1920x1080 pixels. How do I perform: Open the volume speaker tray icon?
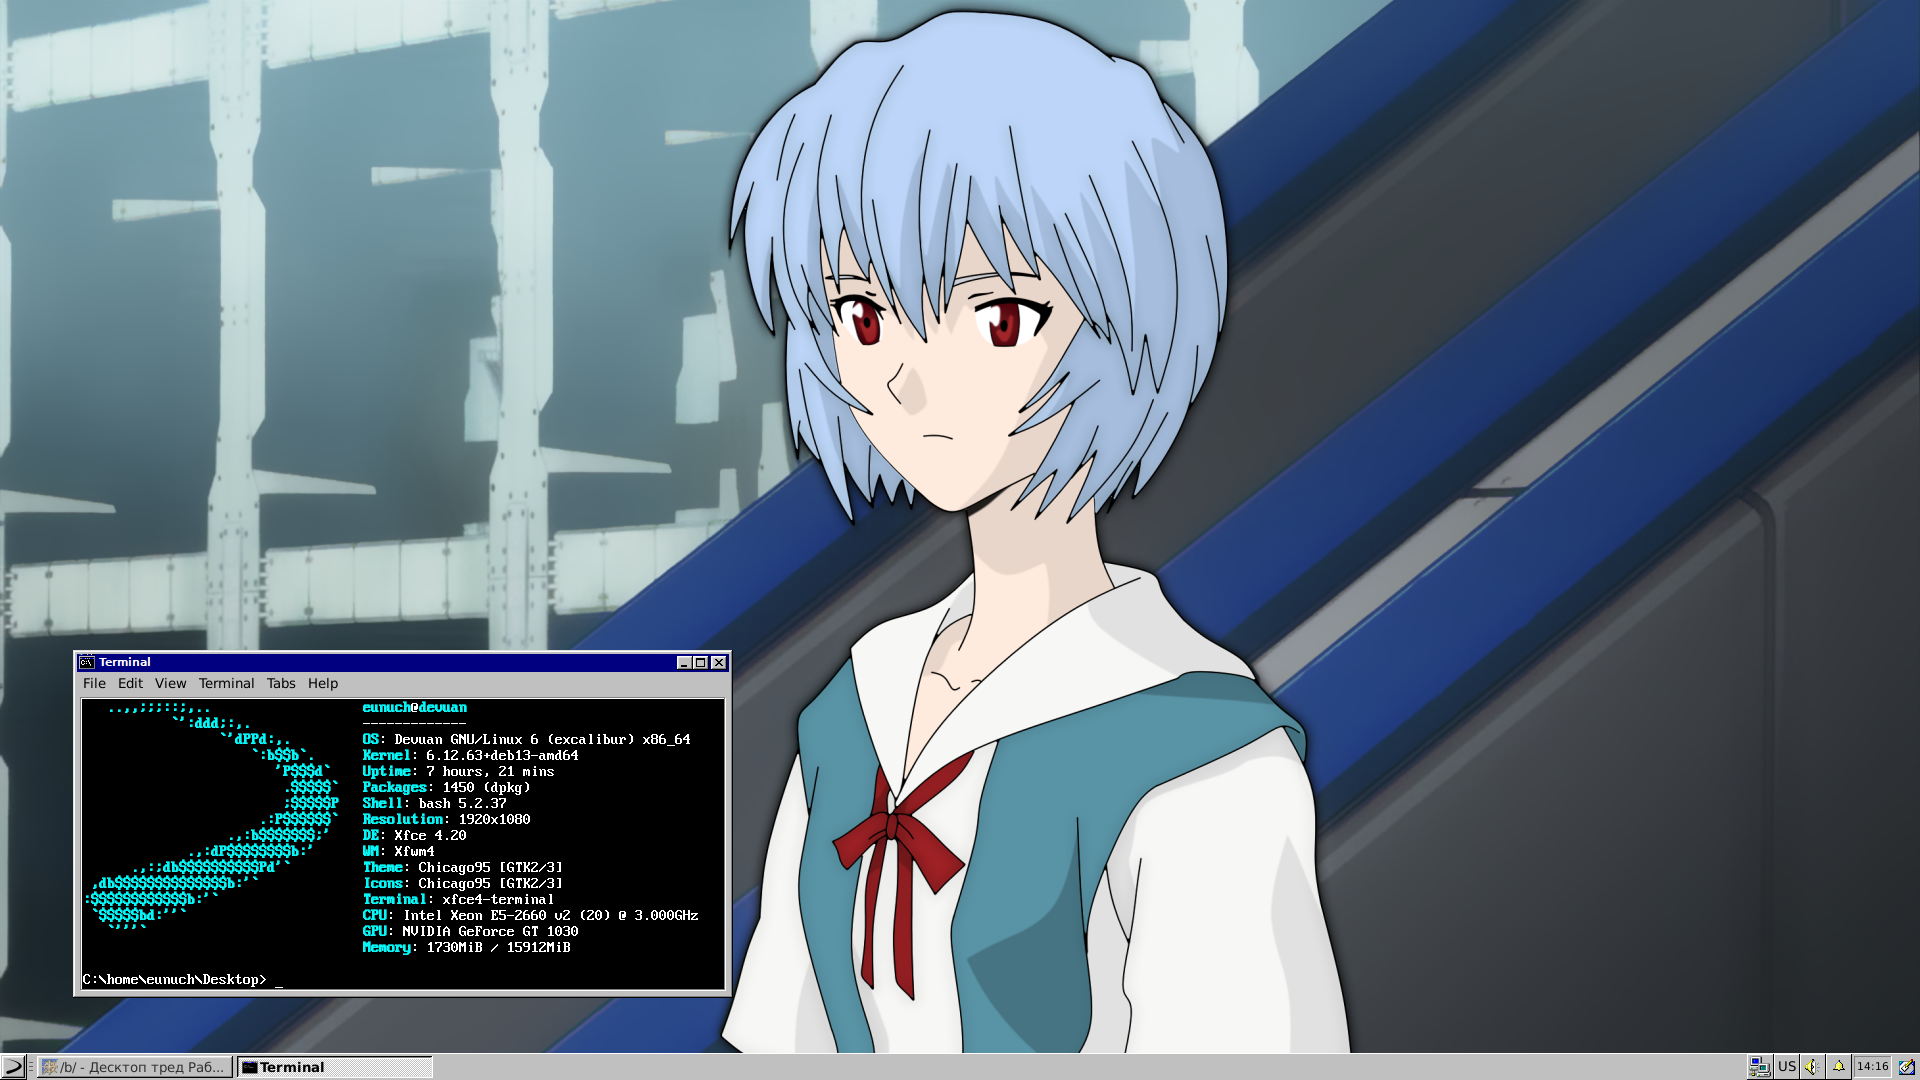pyautogui.click(x=1812, y=1067)
